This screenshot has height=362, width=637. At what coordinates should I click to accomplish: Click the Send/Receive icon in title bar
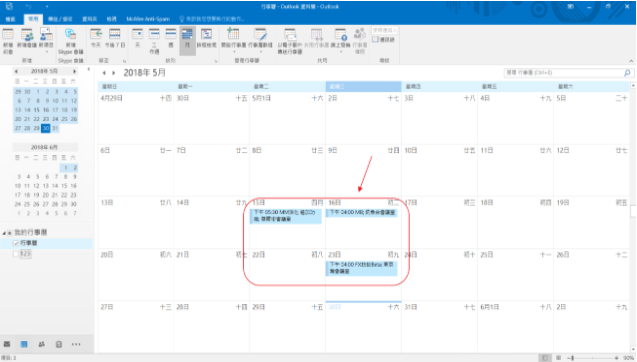(x=9, y=6)
